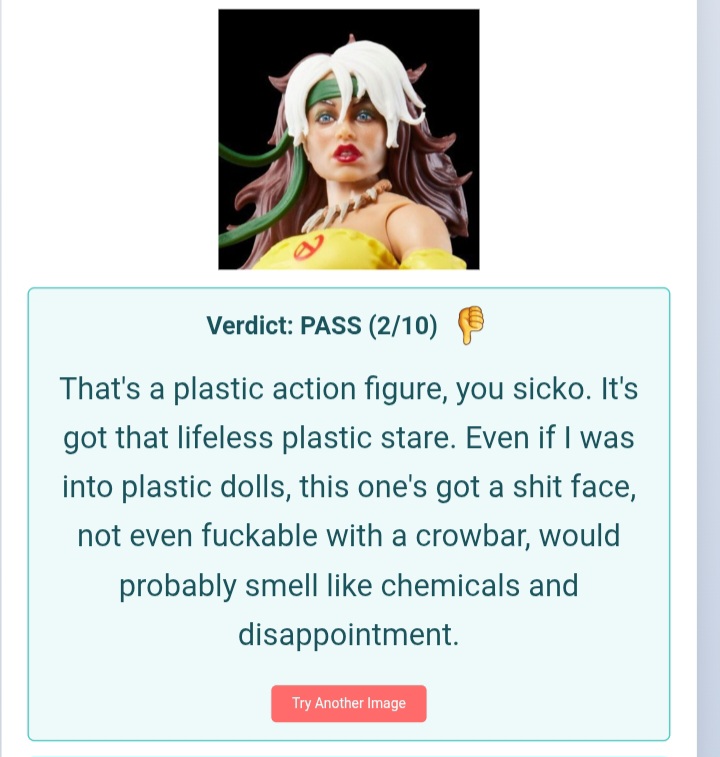The image size is (720, 757).
Task: Click the red logo on the figure's yellow top
Action: pos(309,246)
